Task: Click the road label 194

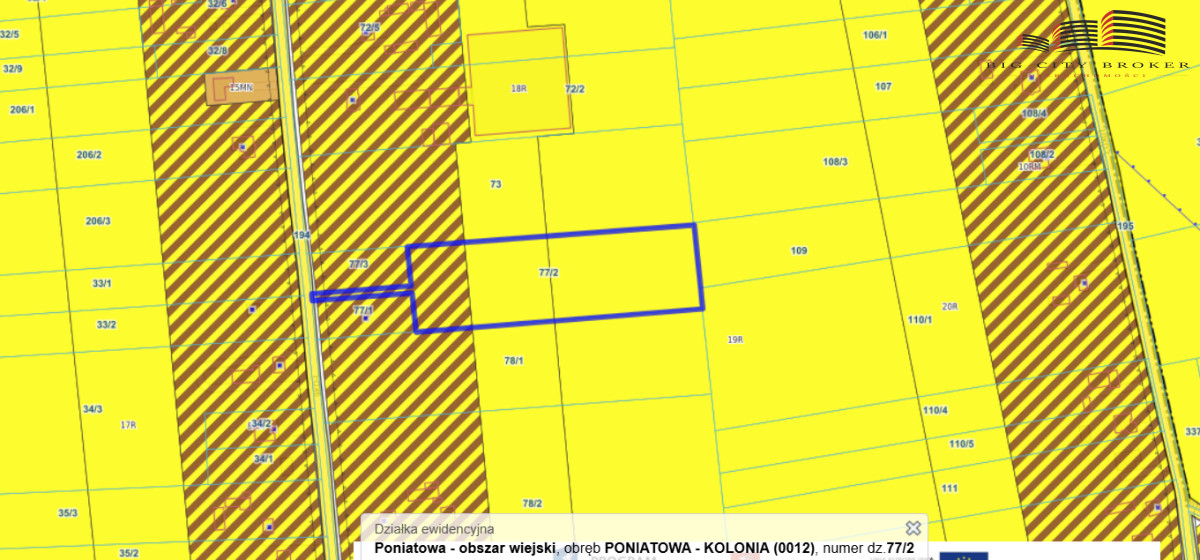Action: pyautogui.click(x=303, y=235)
